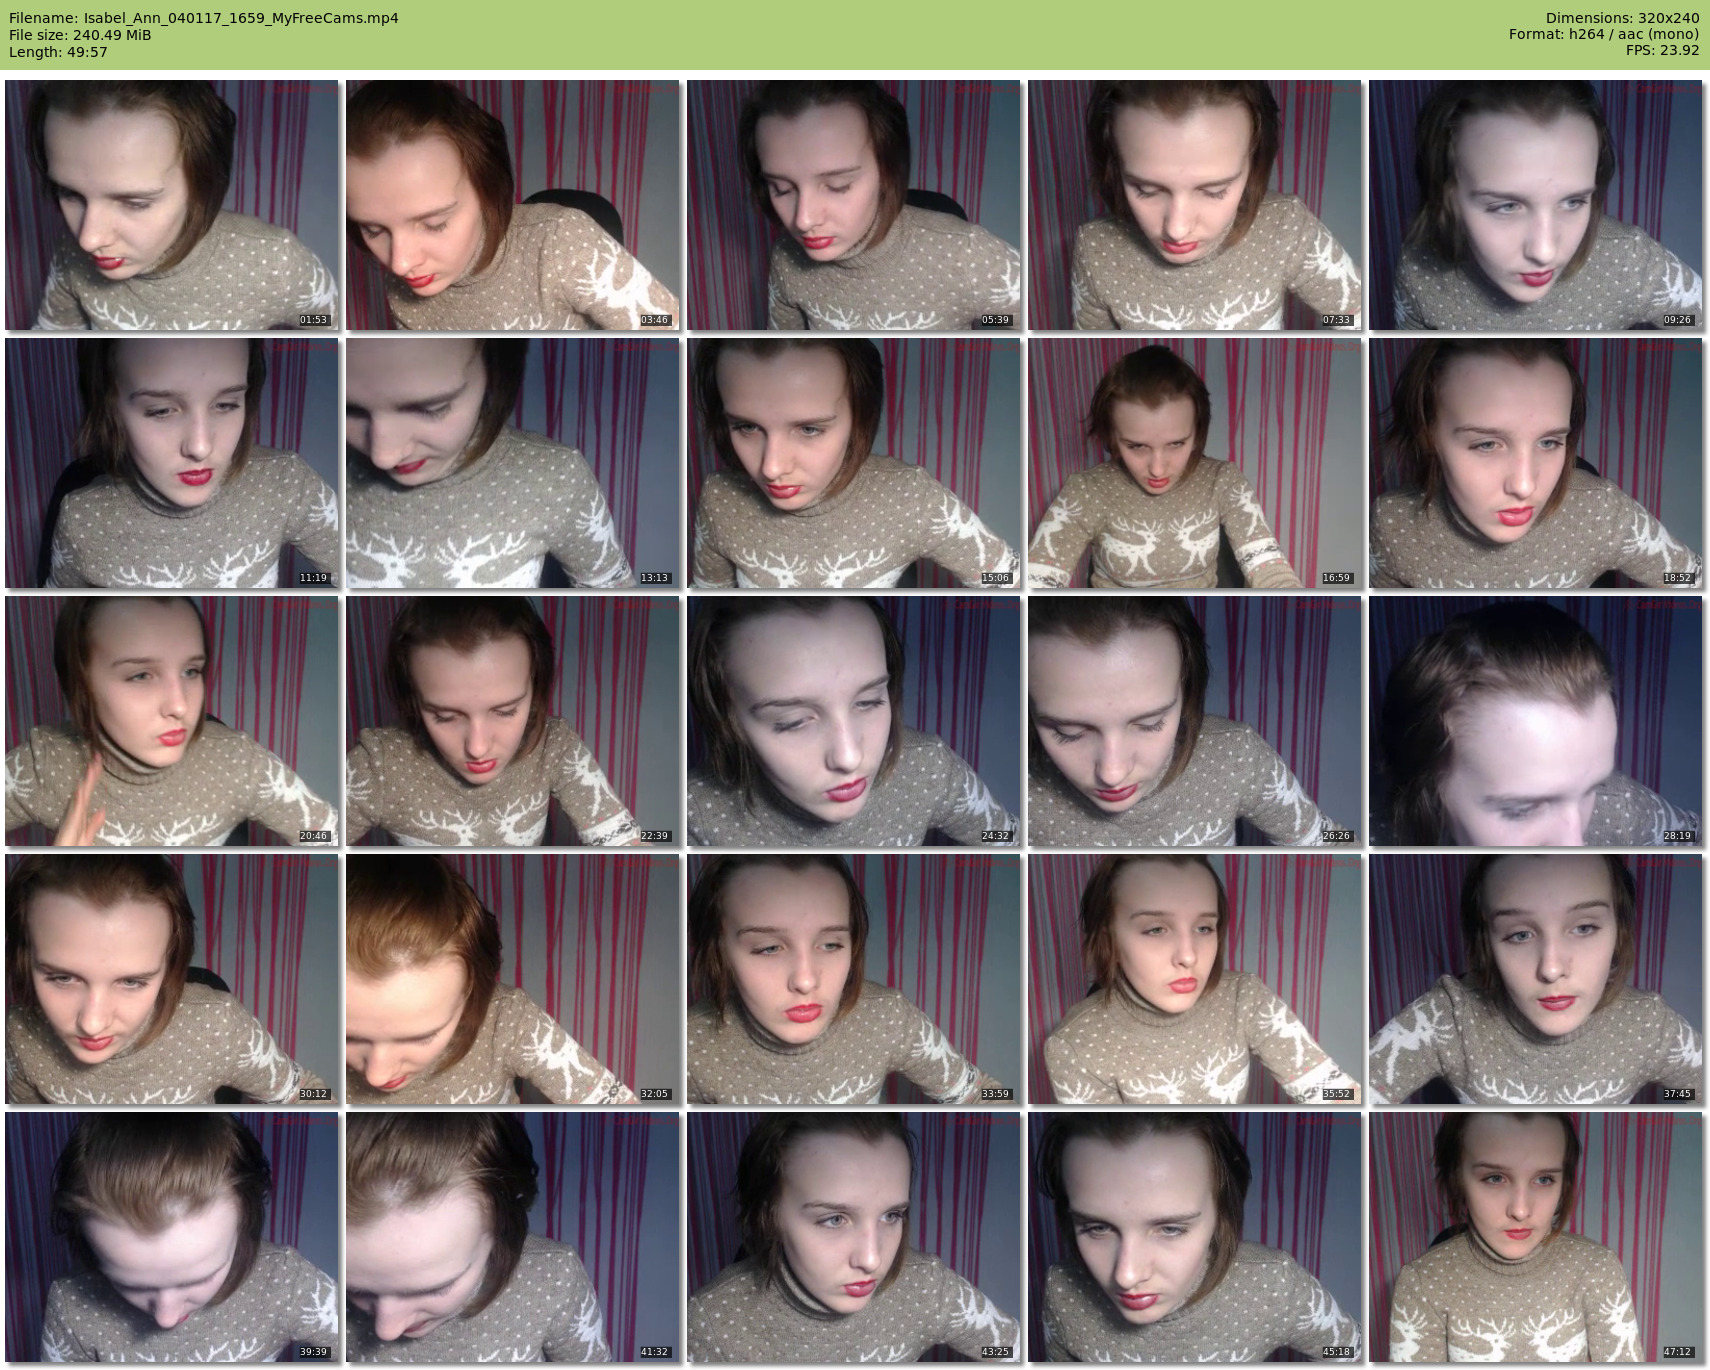Viewport: 1710px width, 1370px height.
Task: Click the final thumbnail at 47:12
Action: (1535, 1237)
